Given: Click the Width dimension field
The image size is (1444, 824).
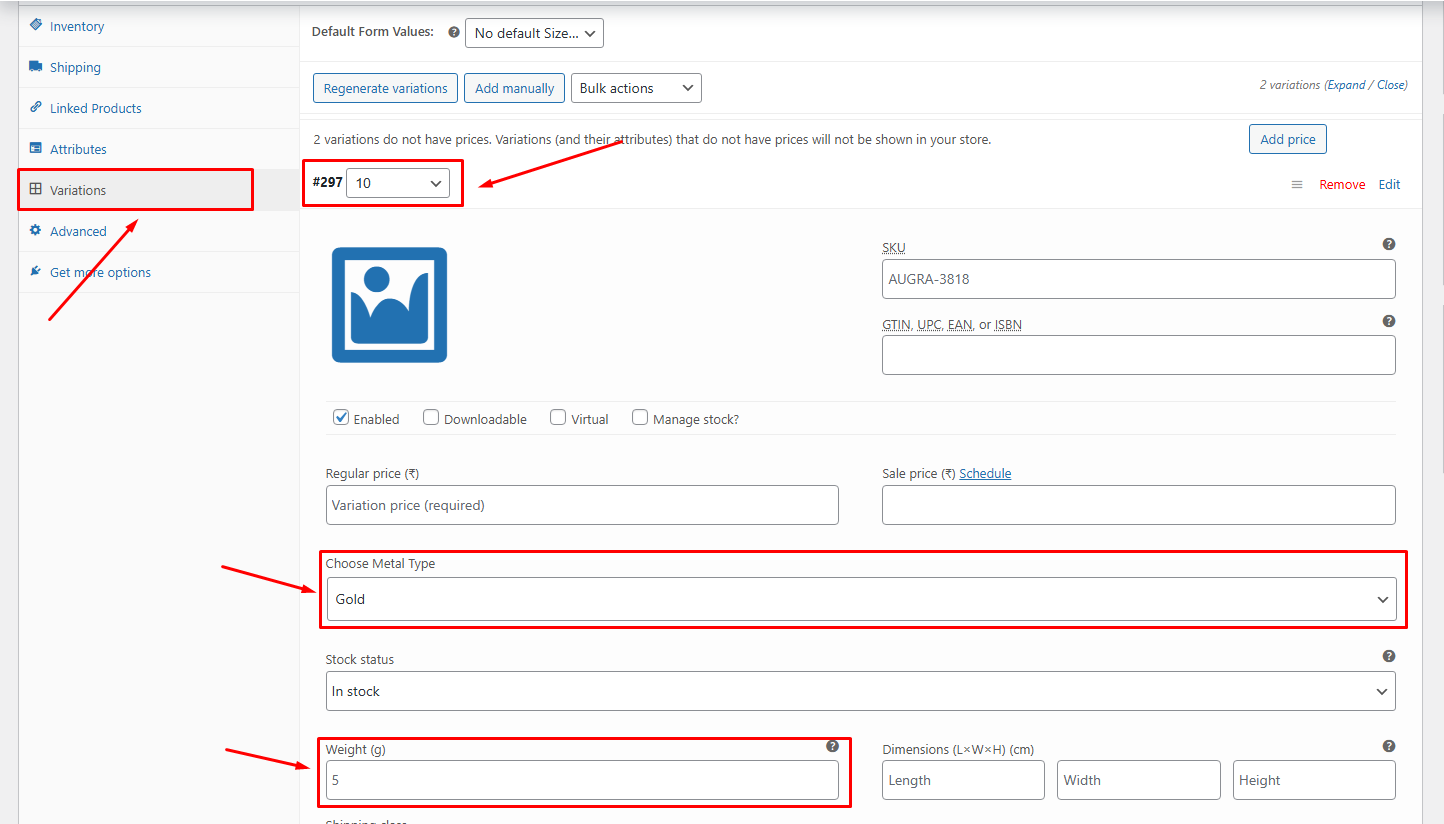Looking at the screenshot, I should 1139,780.
